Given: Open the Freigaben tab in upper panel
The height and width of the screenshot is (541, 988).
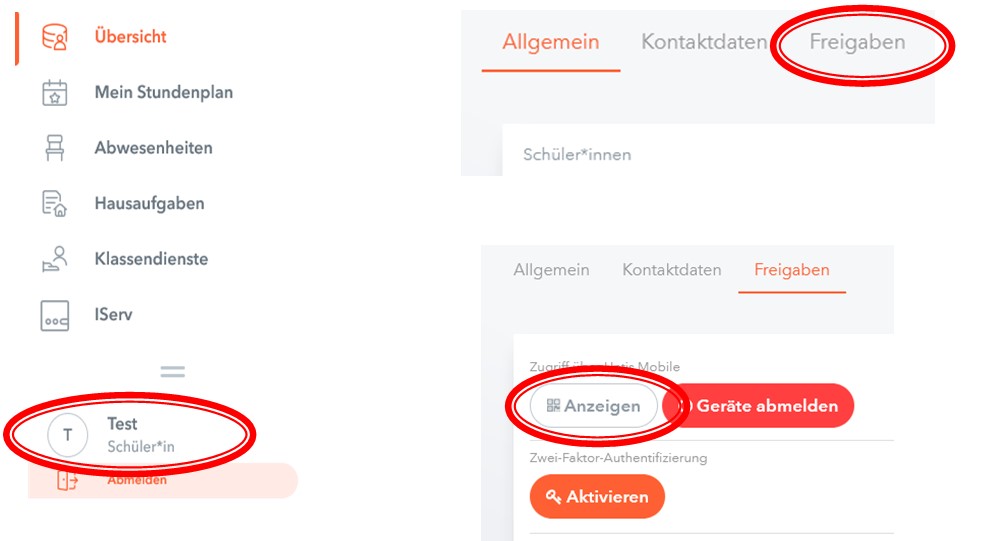Looking at the screenshot, I should click(857, 43).
